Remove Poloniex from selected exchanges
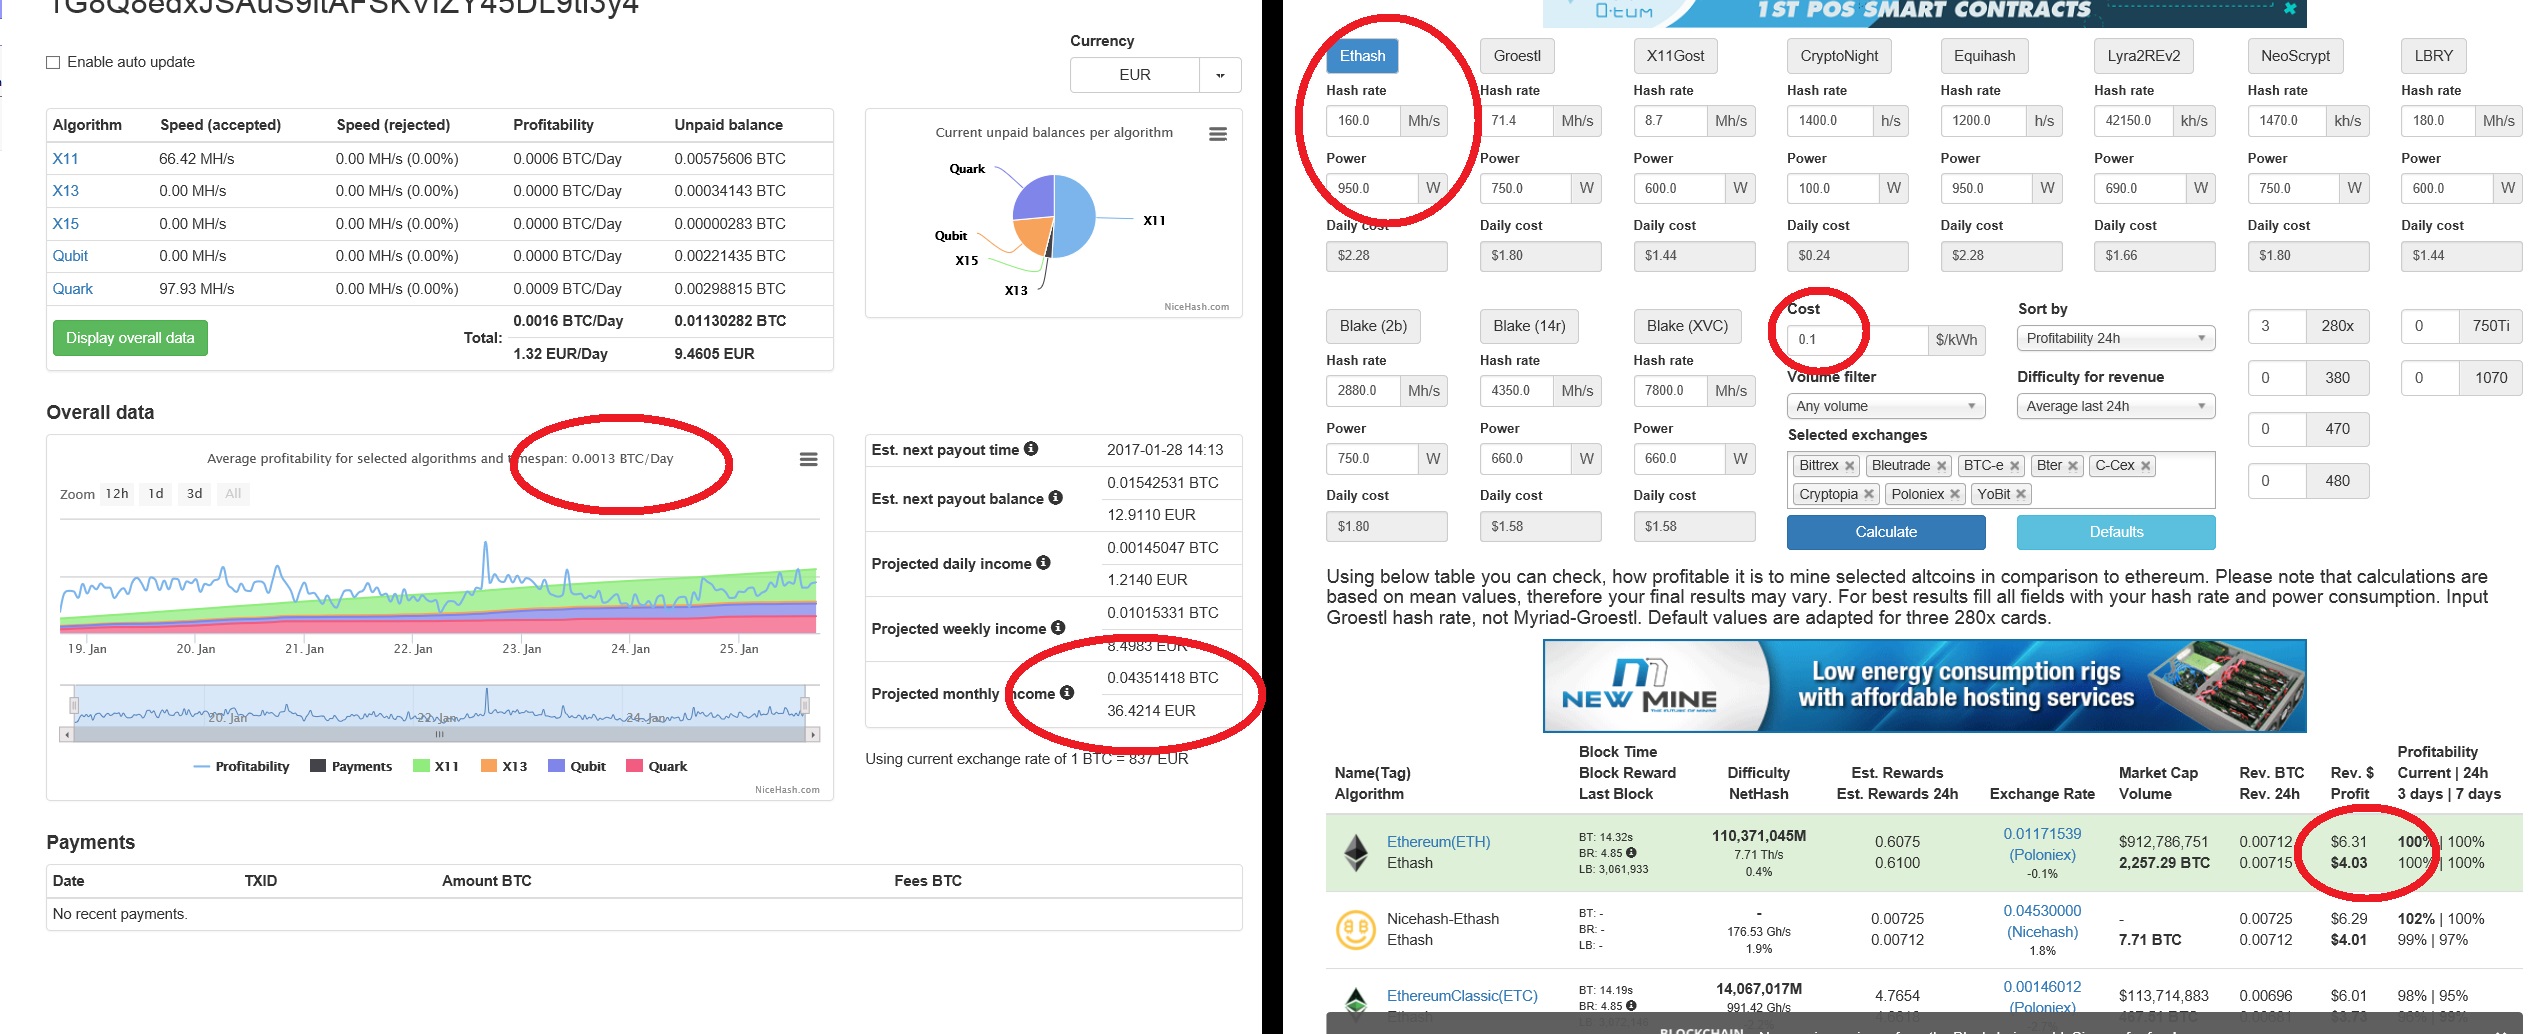The width and height of the screenshot is (2536, 1034). pyautogui.click(x=1954, y=494)
